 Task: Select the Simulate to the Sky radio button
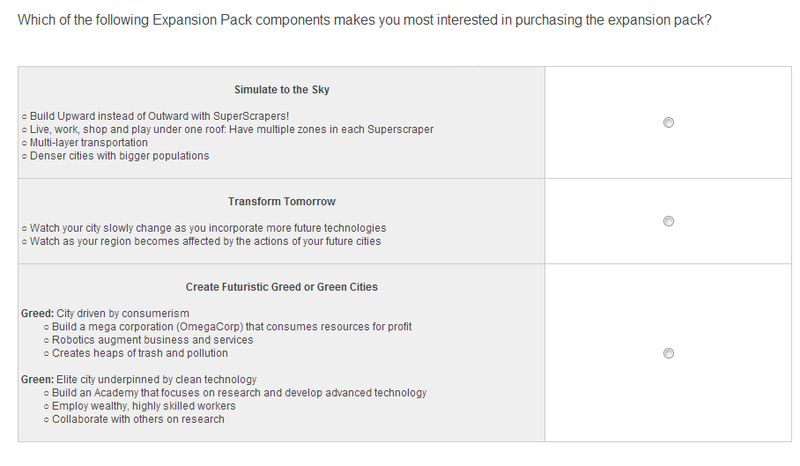[x=668, y=122]
